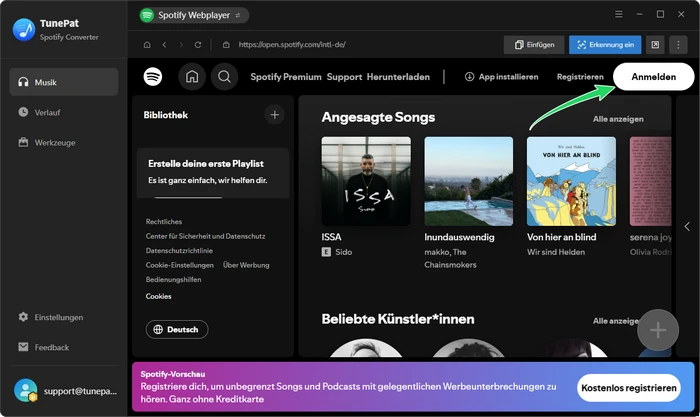Click the Erstelle deine erste Playlist card
700x417 pixels.
pos(213,173)
